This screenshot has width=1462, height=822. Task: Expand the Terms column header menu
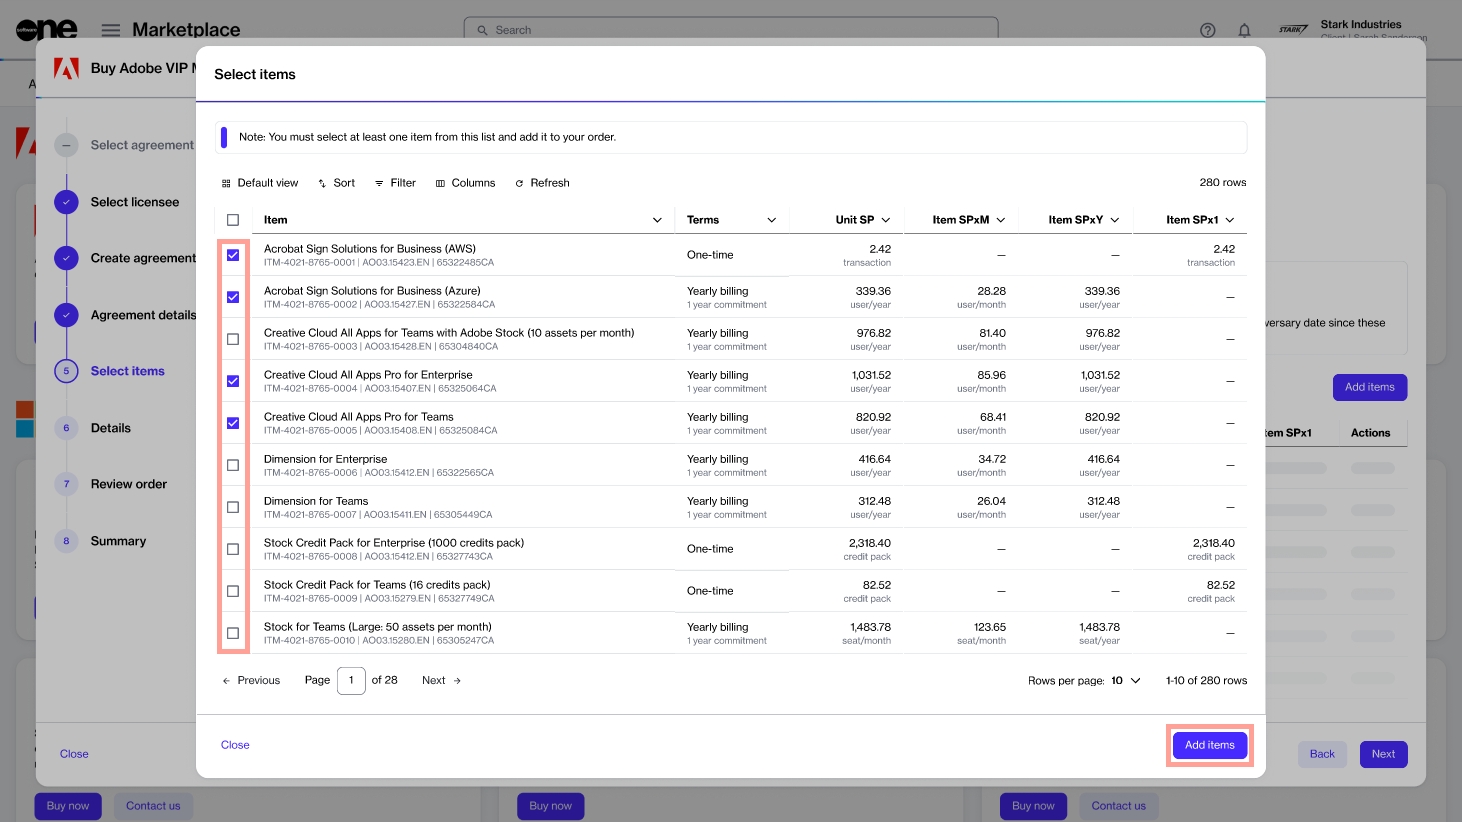click(x=771, y=220)
